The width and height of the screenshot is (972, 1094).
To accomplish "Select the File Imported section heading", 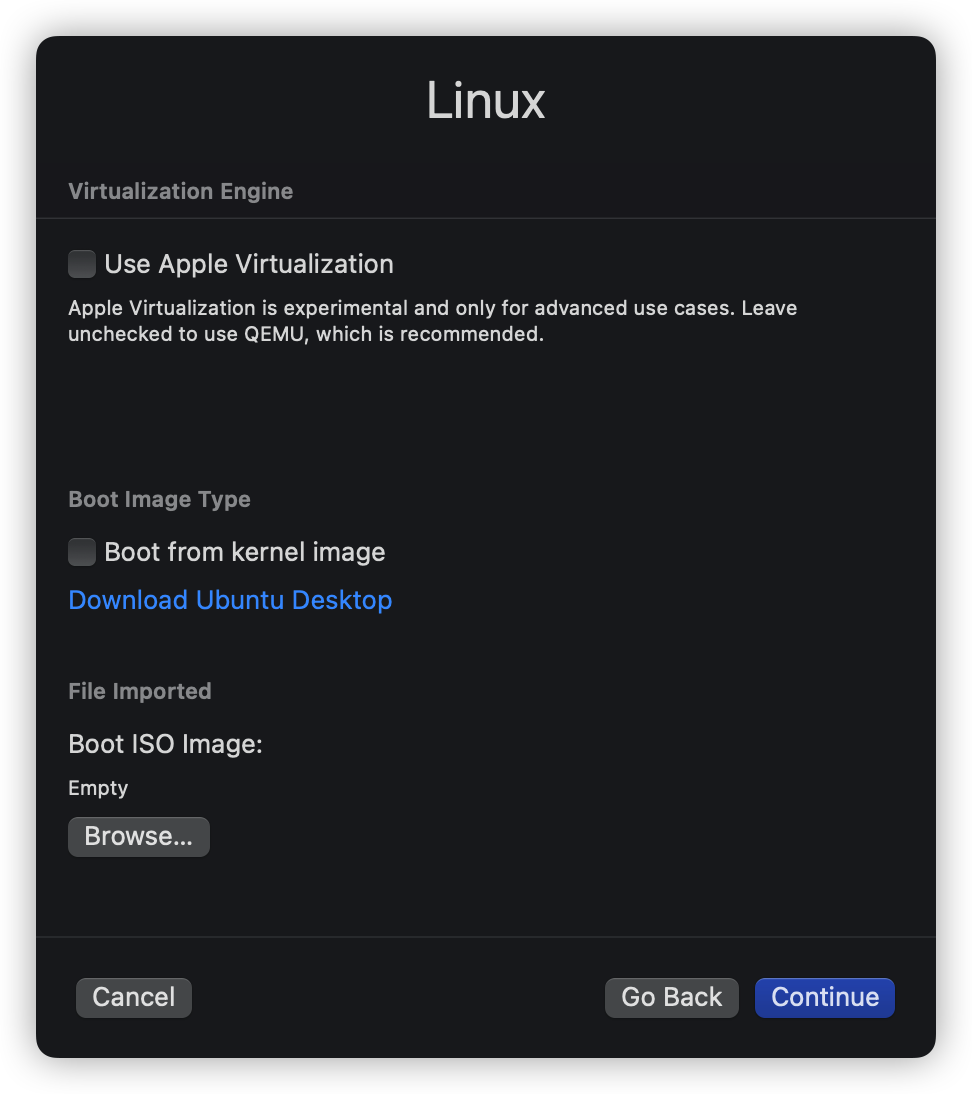I will 140,691.
